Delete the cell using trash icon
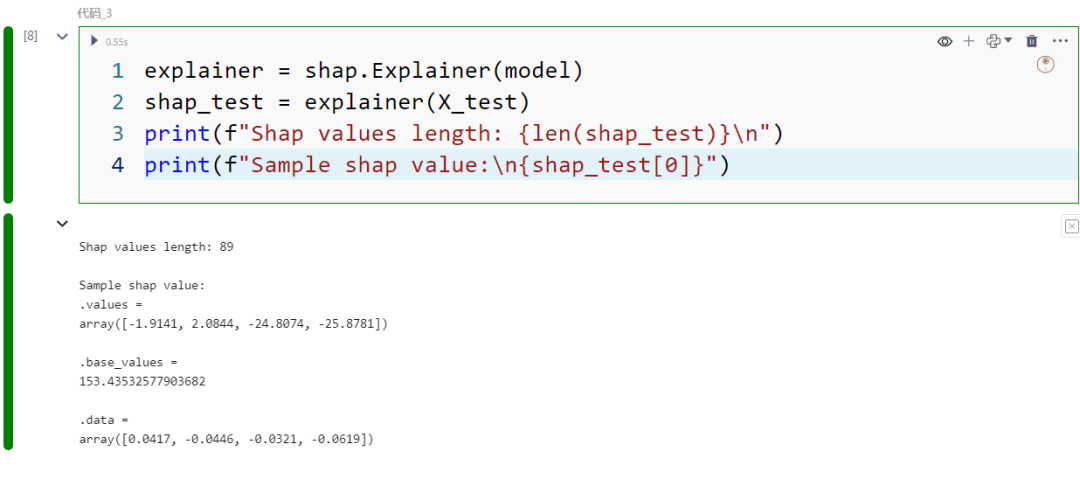 click(1032, 41)
